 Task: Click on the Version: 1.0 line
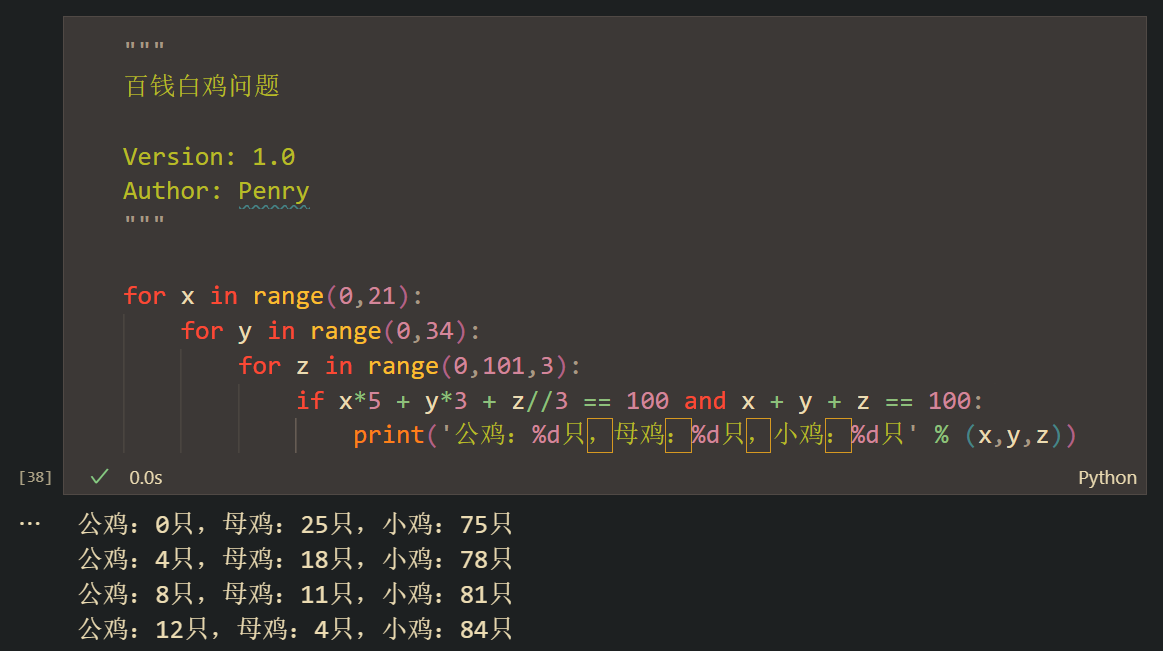(x=209, y=157)
